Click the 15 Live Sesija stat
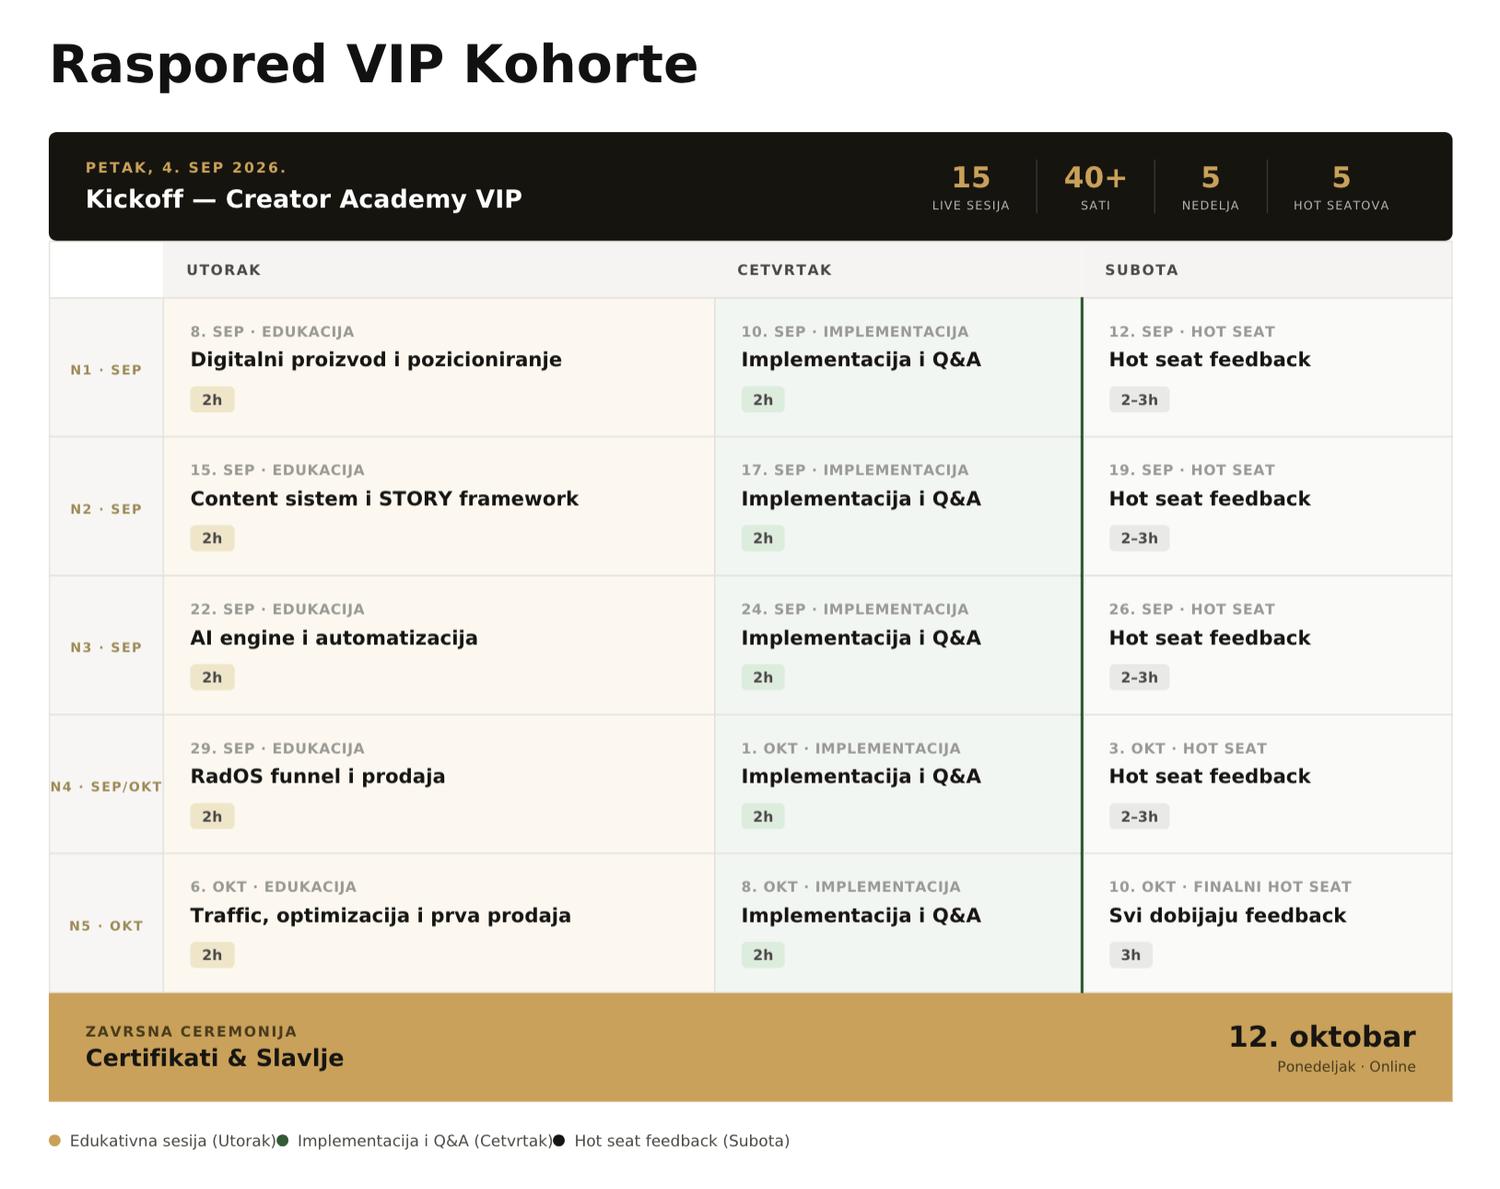Image resolution: width=1500 pixels, height=1189 pixels. [x=971, y=187]
